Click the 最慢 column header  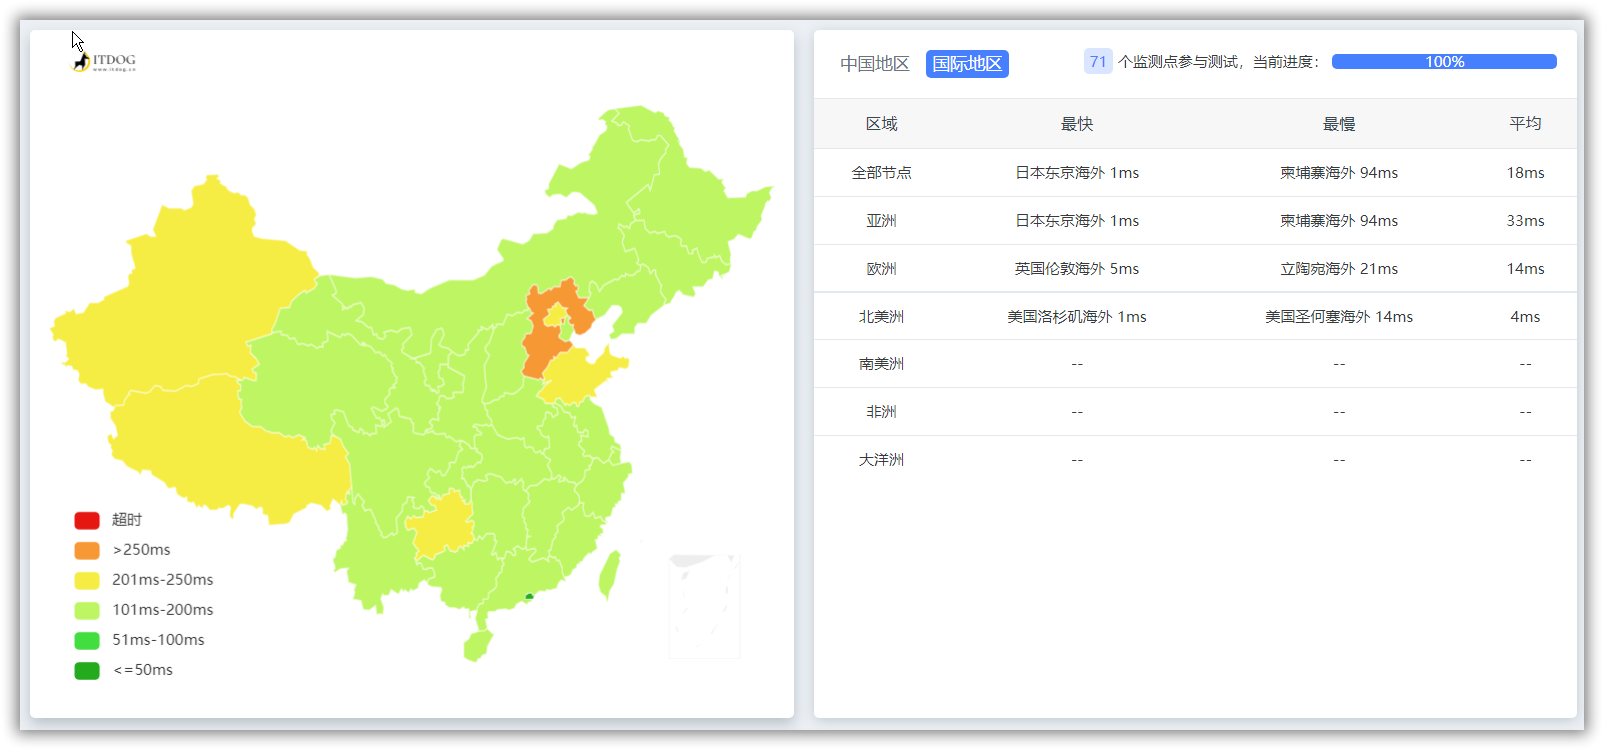(1338, 124)
